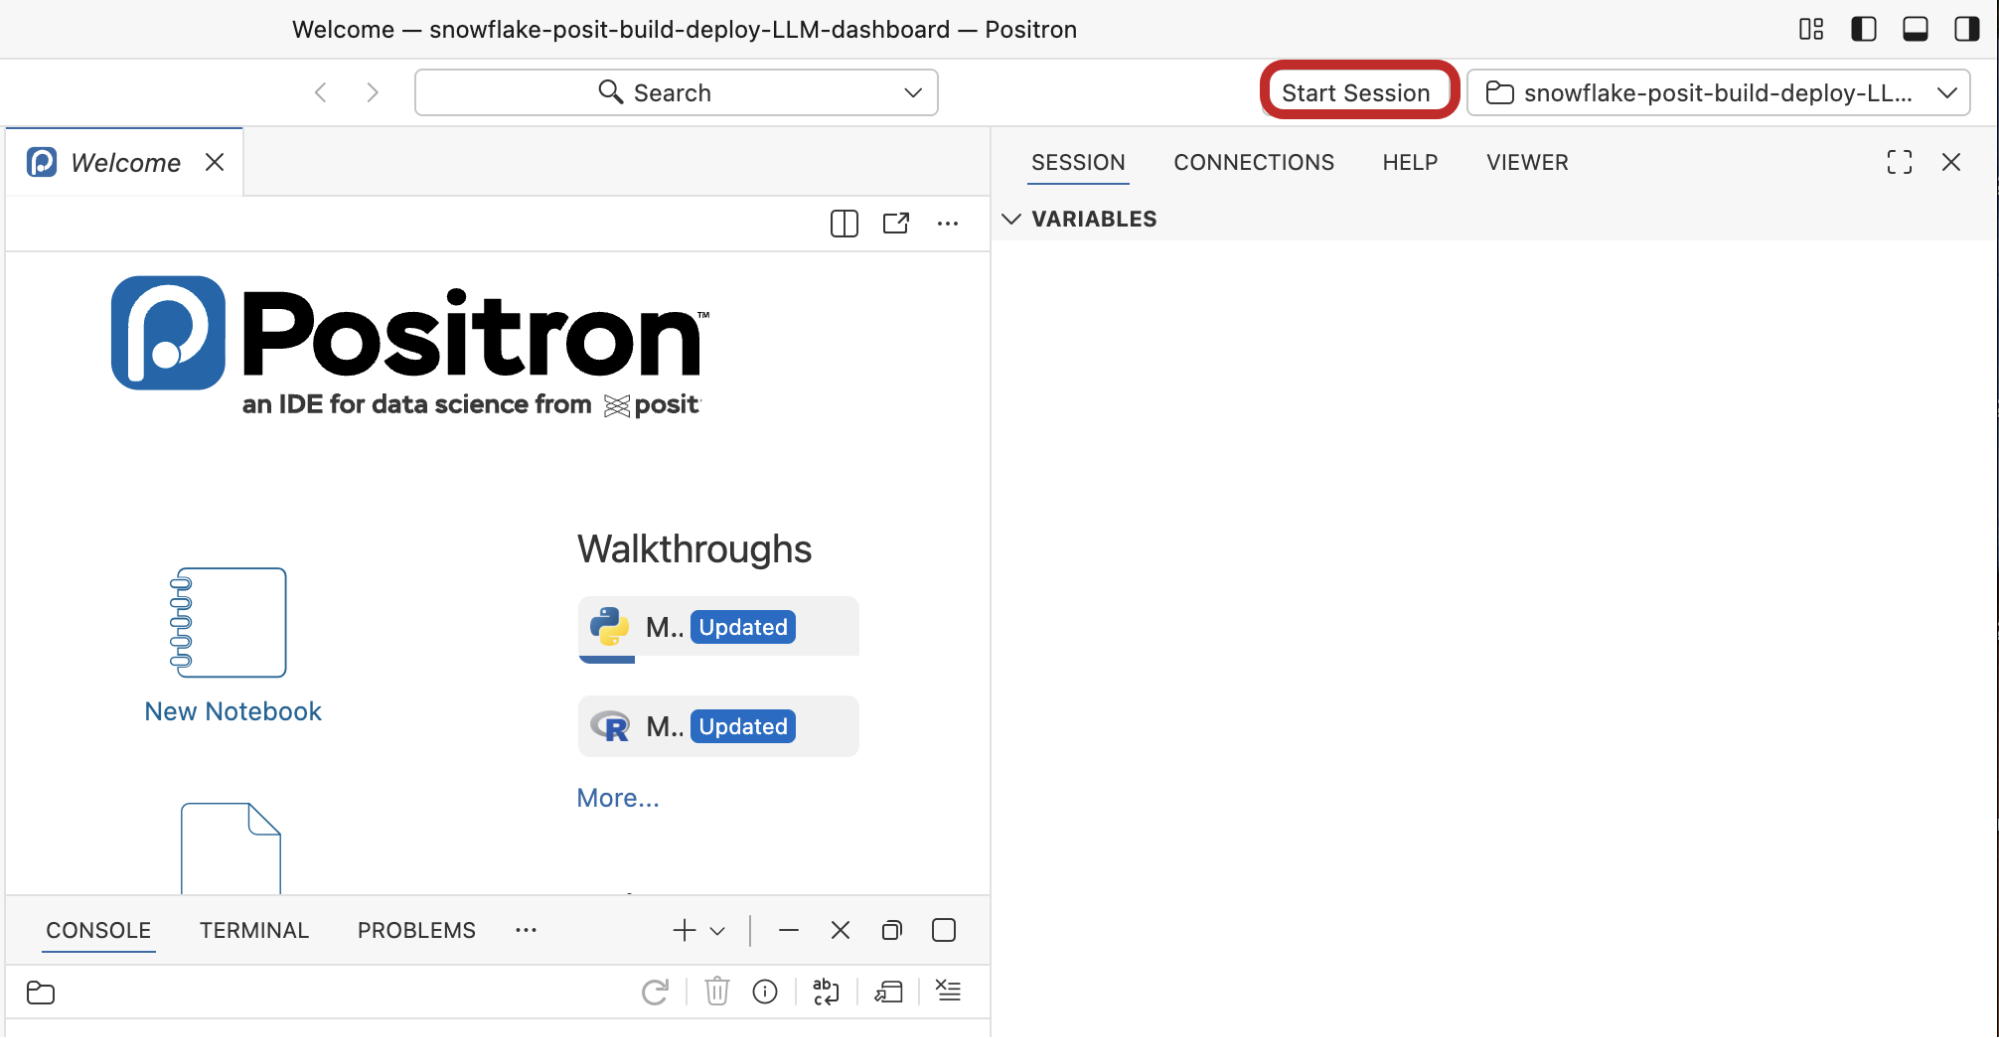Open the console working folder icon
This screenshot has height=1038, width=1999.
click(41, 992)
